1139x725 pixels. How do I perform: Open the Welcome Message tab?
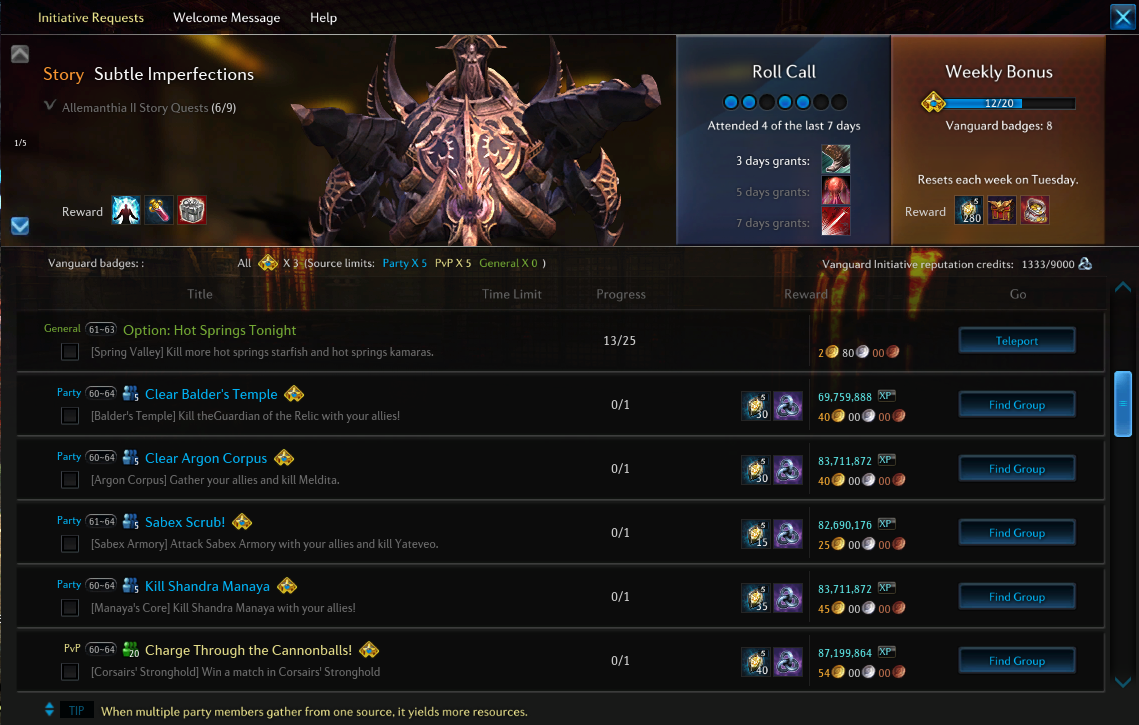coord(227,17)
